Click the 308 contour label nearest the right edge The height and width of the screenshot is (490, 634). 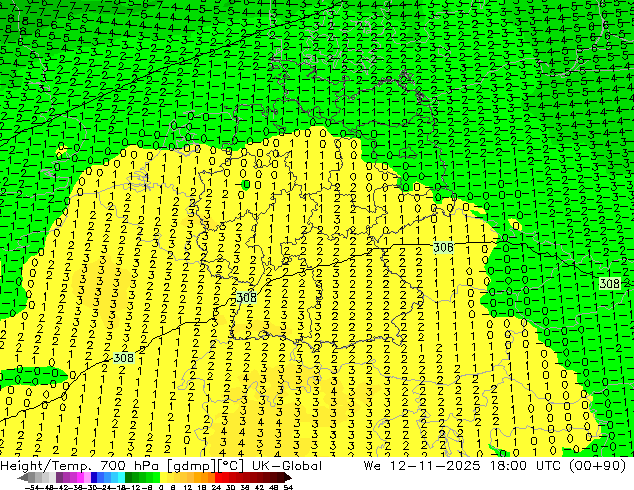(609, 283)
